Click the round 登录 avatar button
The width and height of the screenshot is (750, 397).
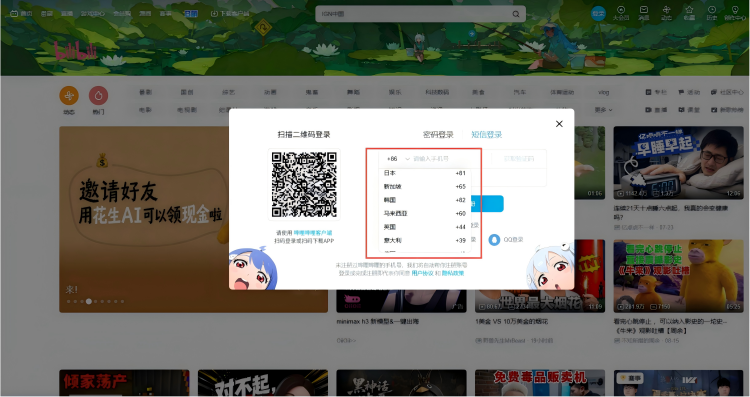[x=598, y=14]
